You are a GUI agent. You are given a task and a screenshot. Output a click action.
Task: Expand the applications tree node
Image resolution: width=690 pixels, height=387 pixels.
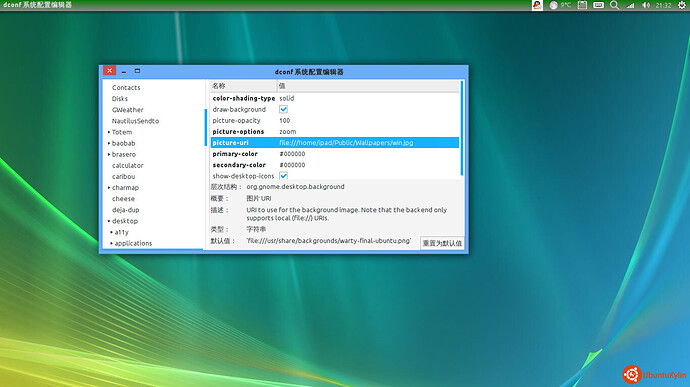[111, 243]
